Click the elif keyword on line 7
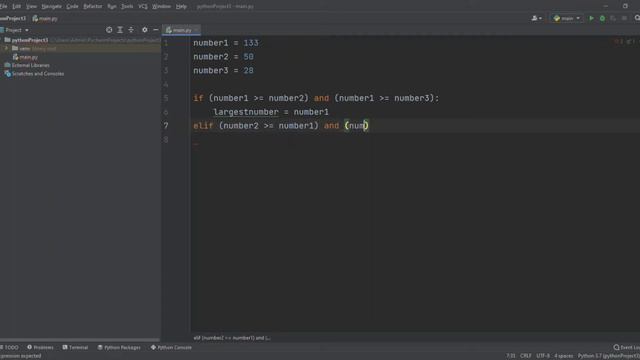The width and height of the screenshot is (640, 360). click(x=203, y=126)
